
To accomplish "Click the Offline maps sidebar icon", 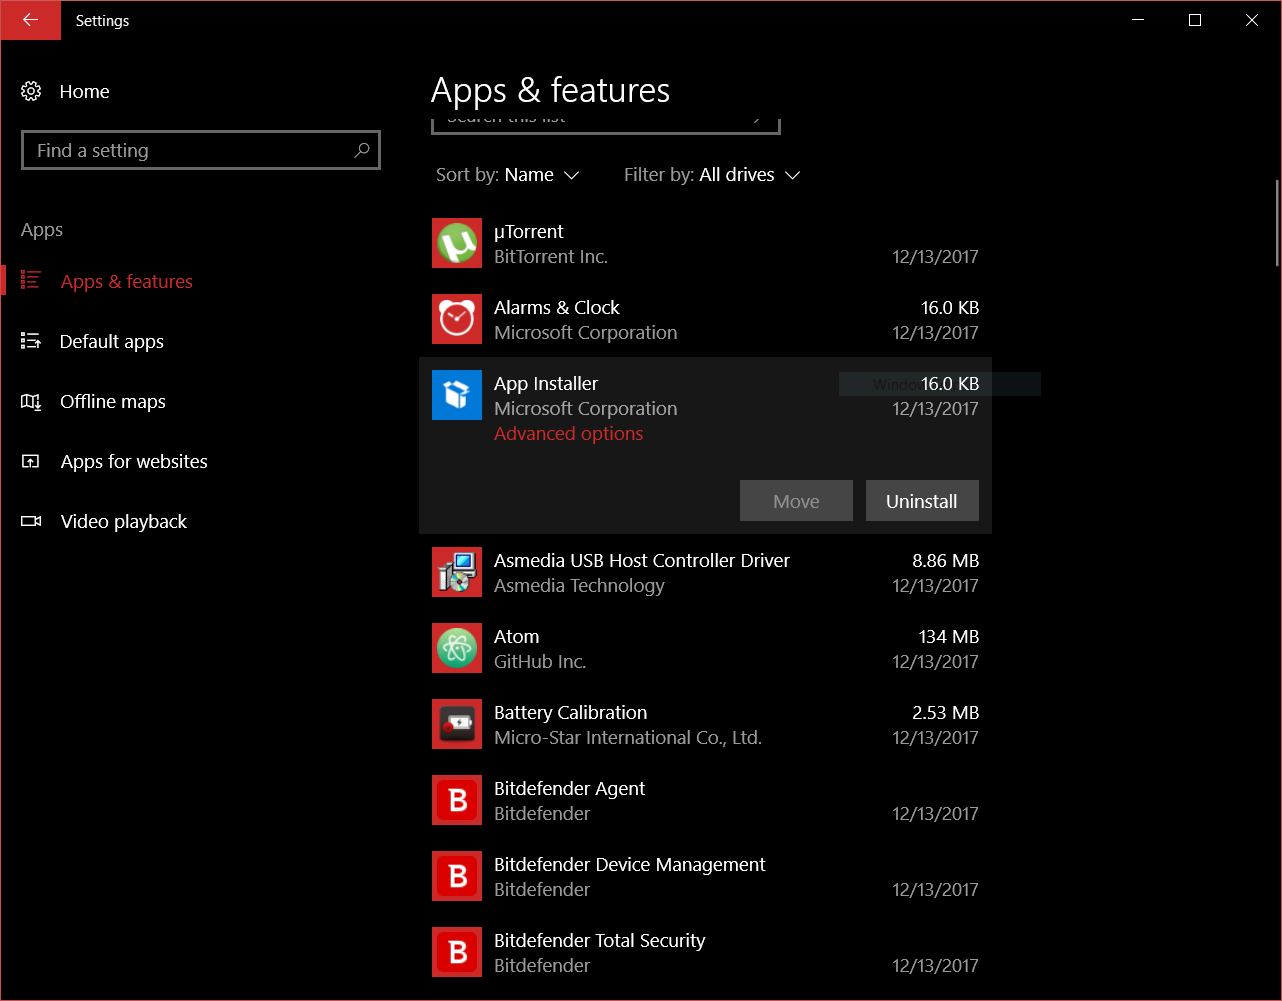I will (x=31, y=401).
